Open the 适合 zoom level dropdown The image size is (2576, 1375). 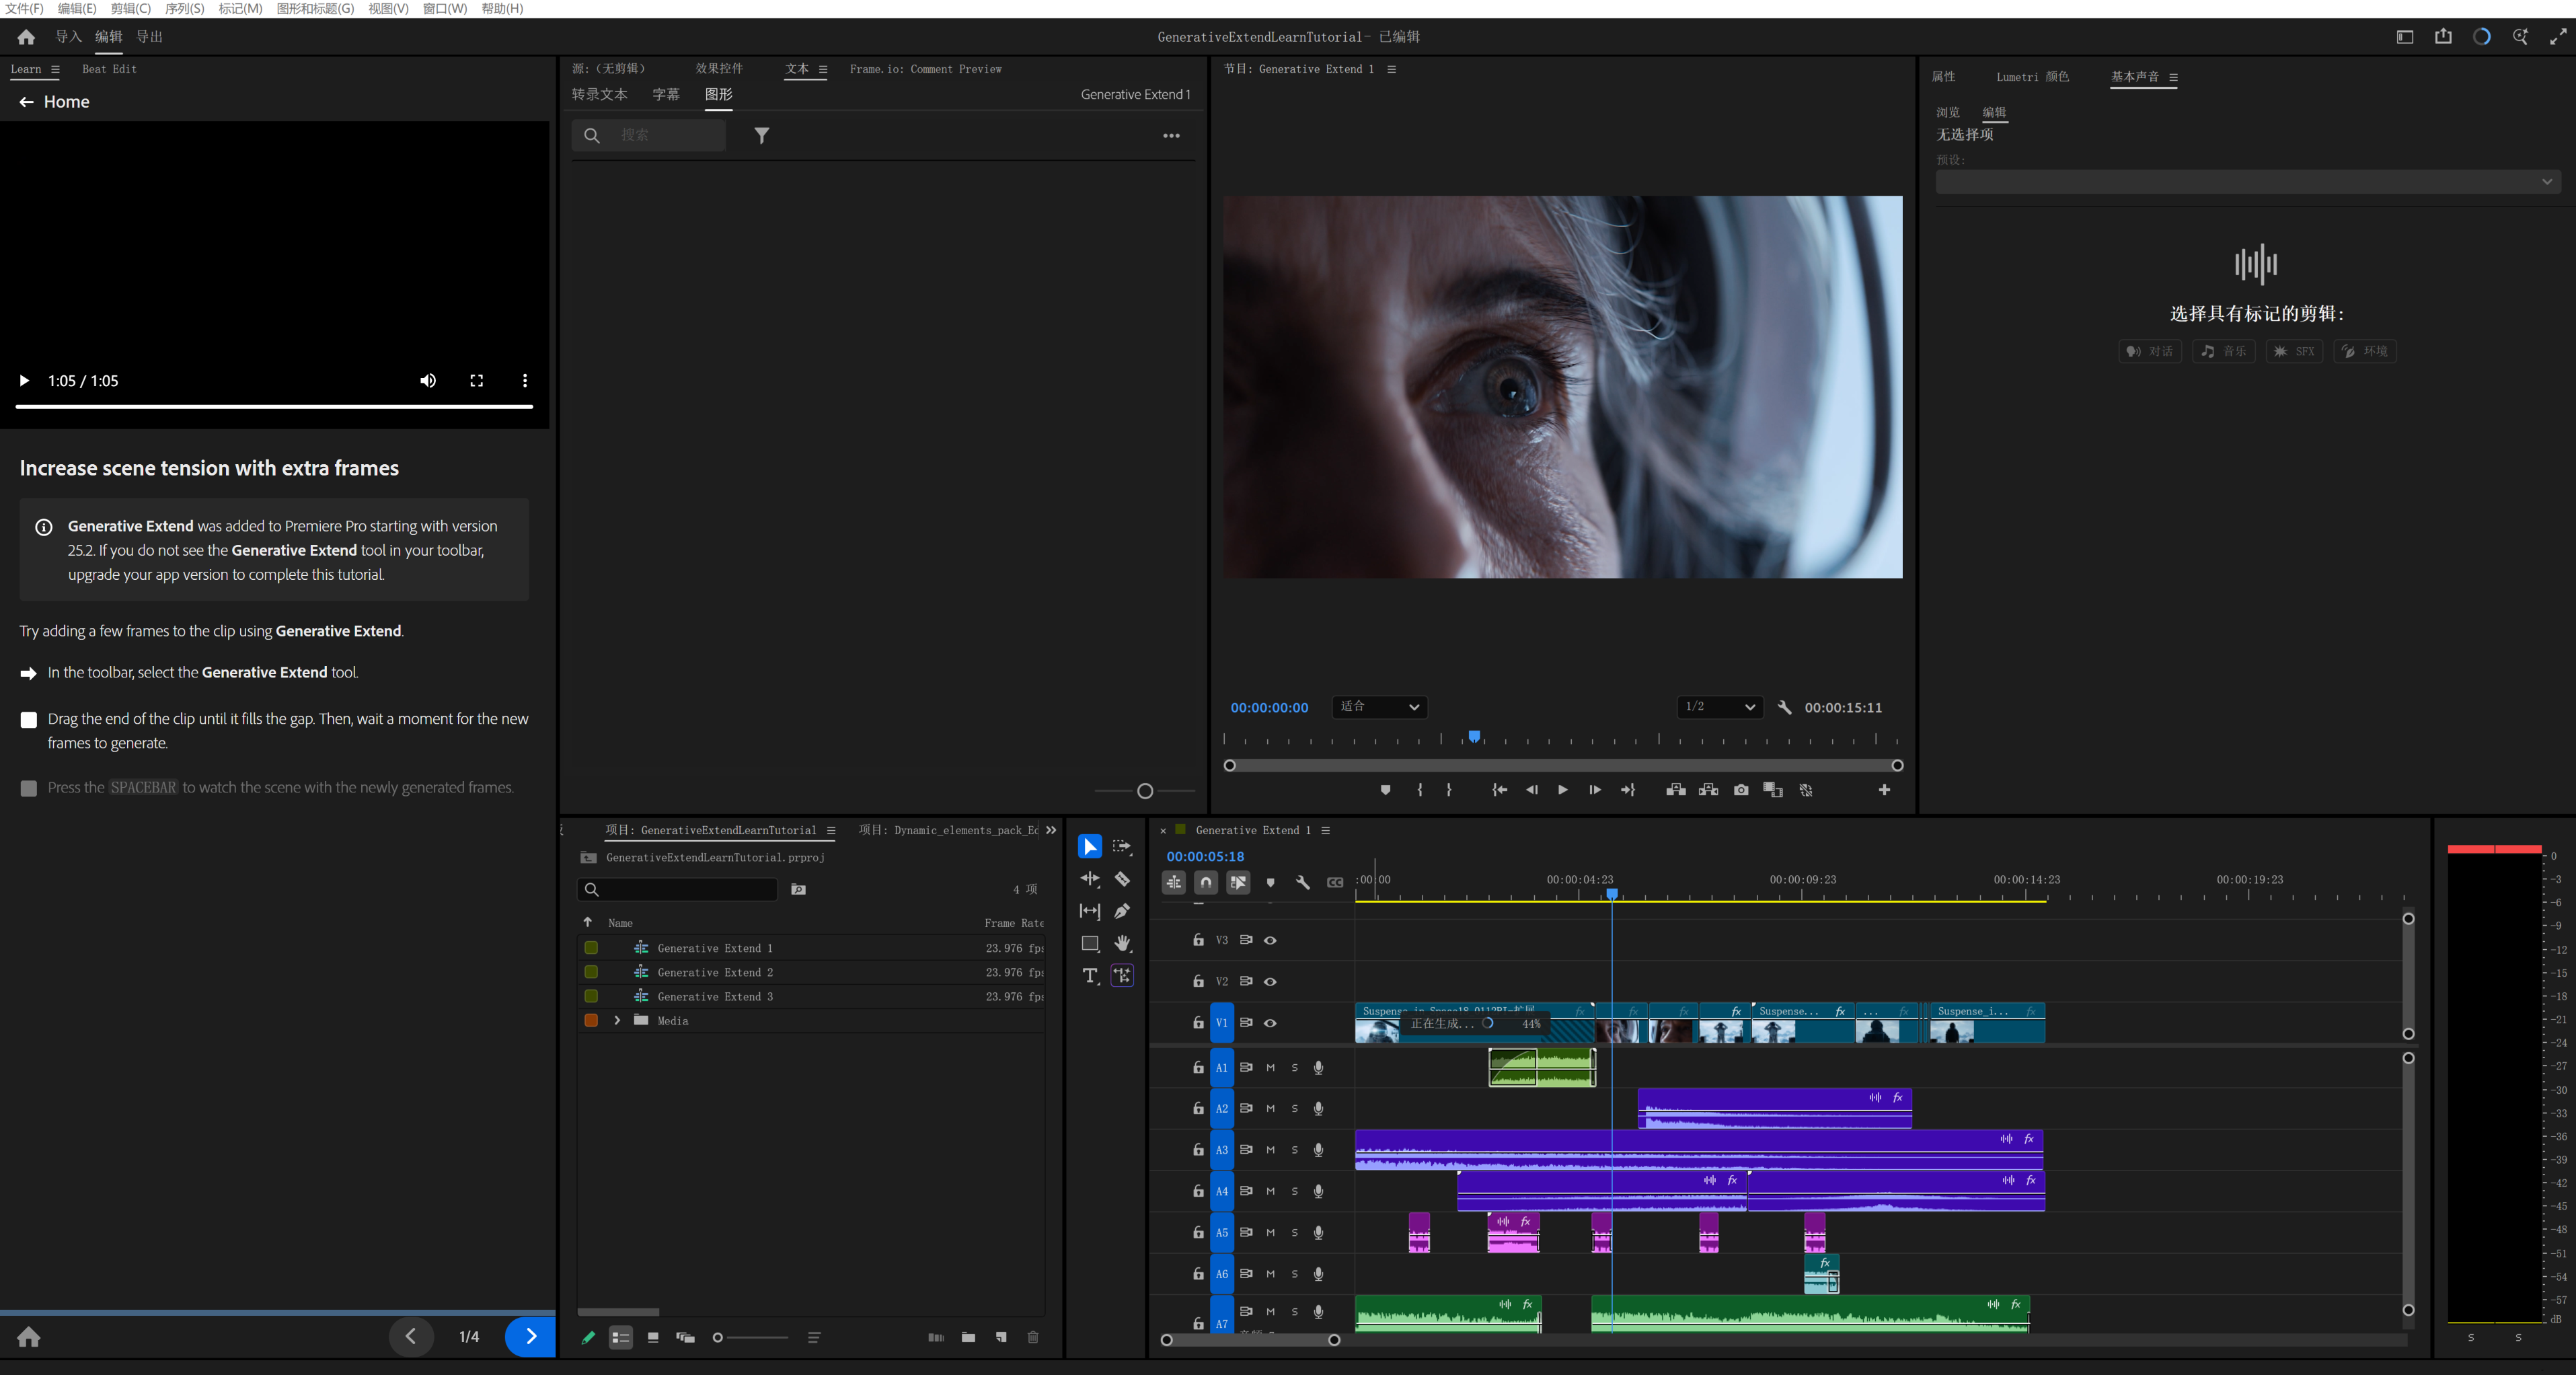1379,707
